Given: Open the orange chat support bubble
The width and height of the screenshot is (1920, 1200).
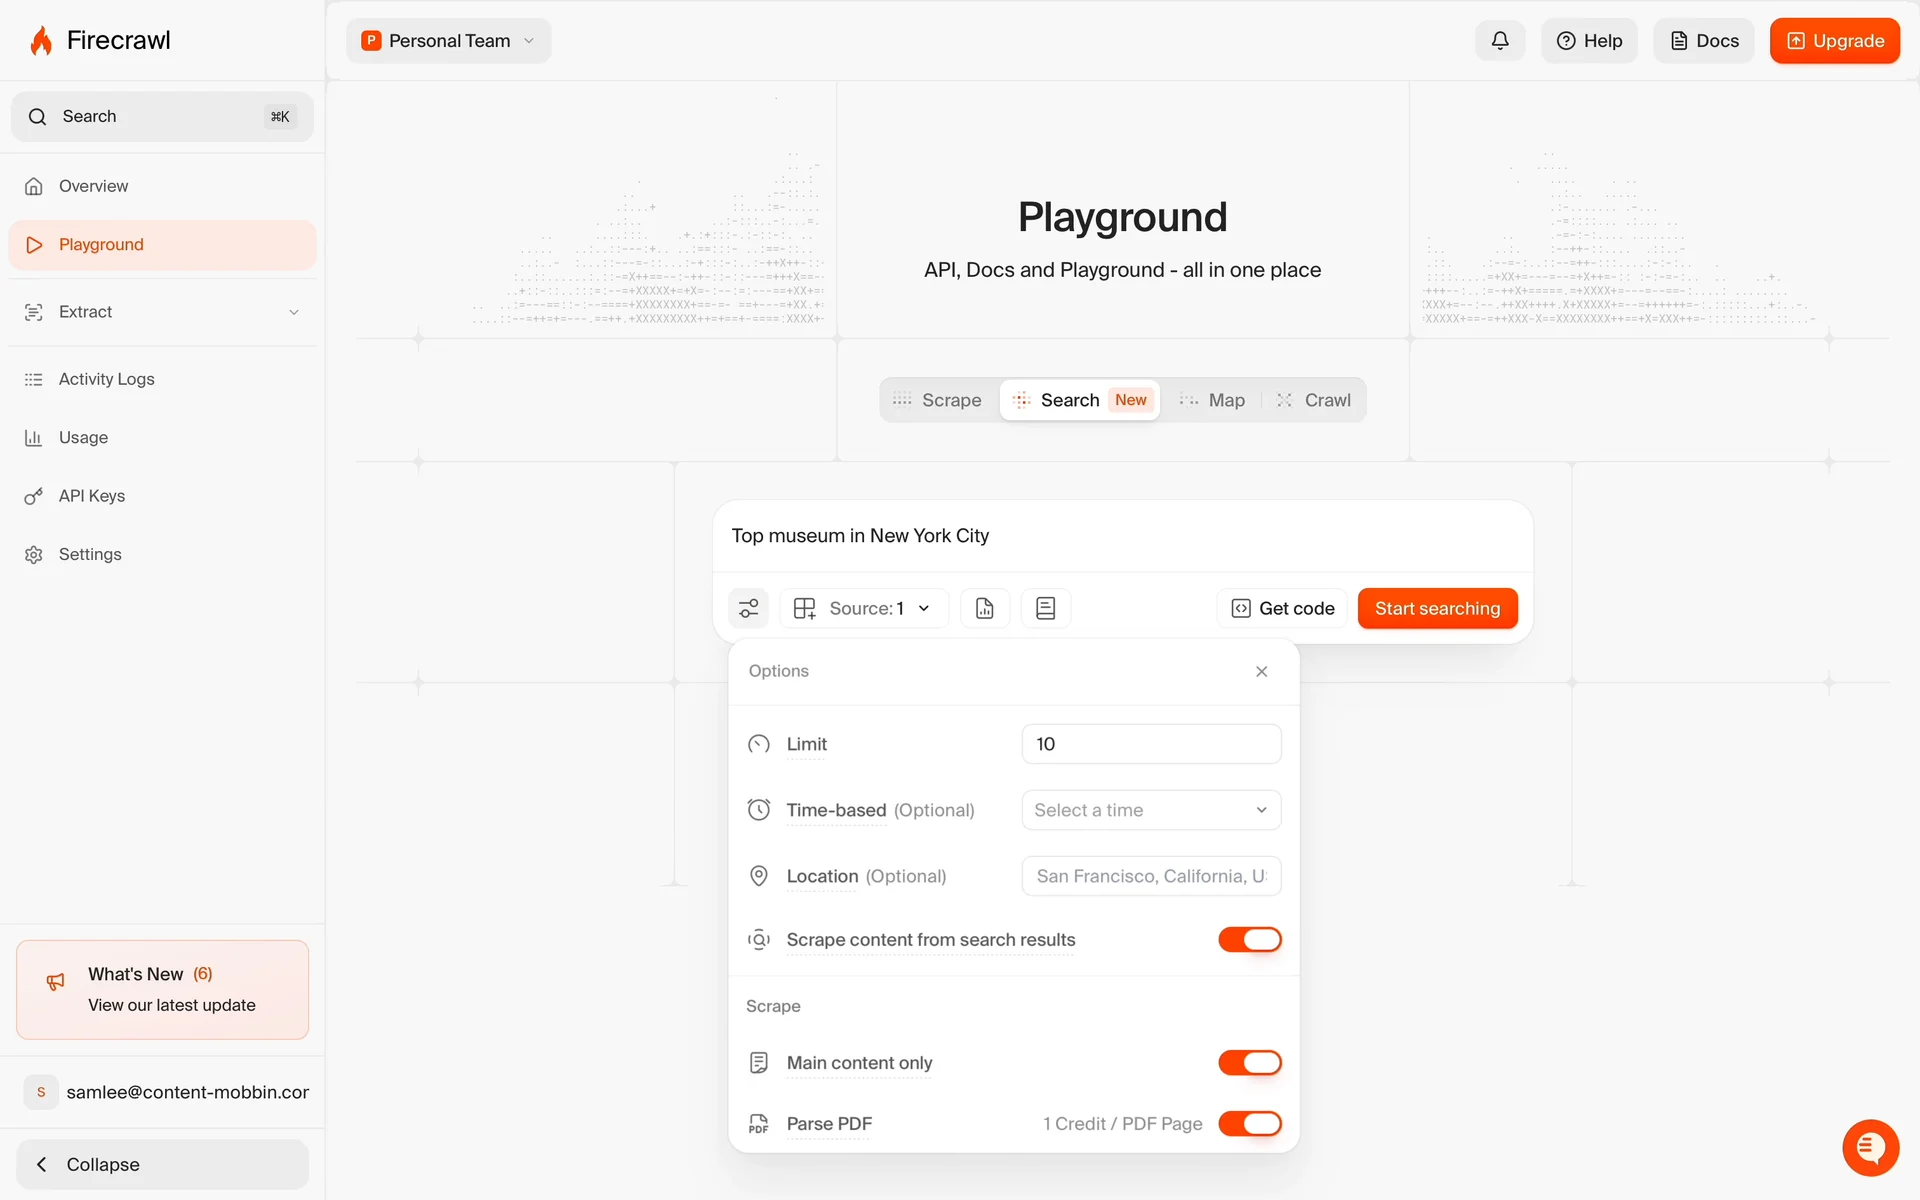Looking at the screenshot, I should click(1870, 1147).
